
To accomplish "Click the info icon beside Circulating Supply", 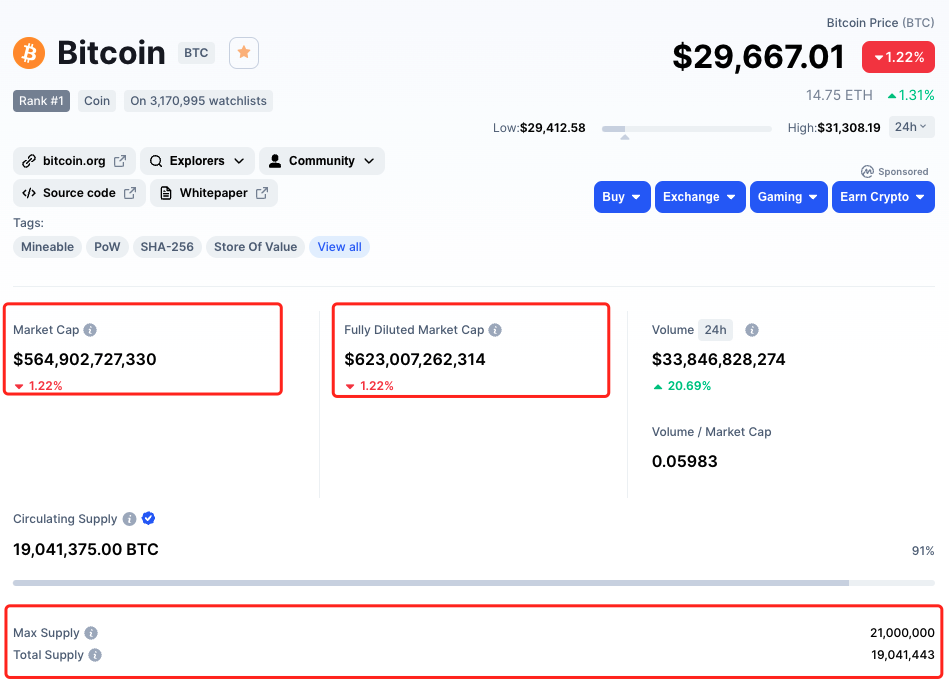I will click(x=130, y=519).
